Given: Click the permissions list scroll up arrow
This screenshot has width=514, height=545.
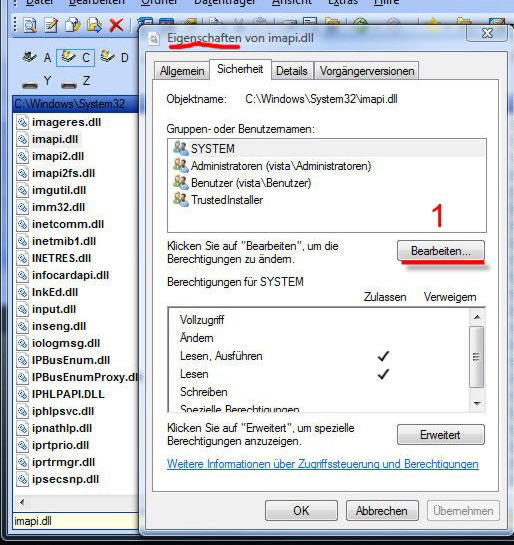Looking at the screenshot, I should click(x=477, y=317).
